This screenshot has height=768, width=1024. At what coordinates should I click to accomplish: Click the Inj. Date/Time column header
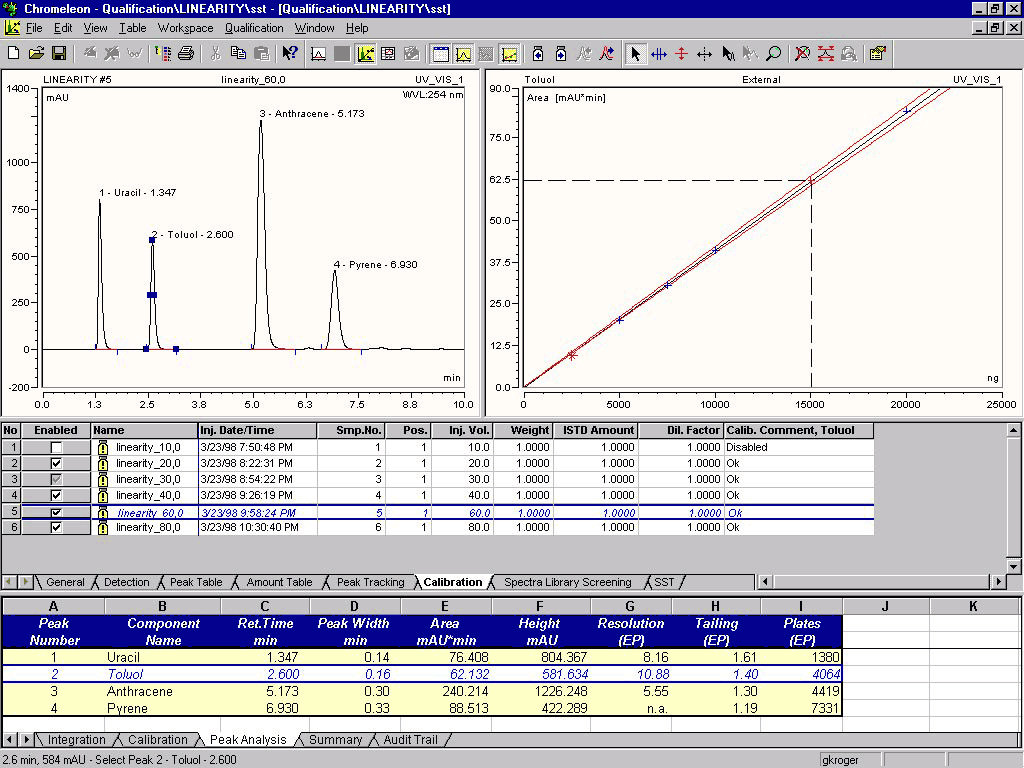[257, 430]
